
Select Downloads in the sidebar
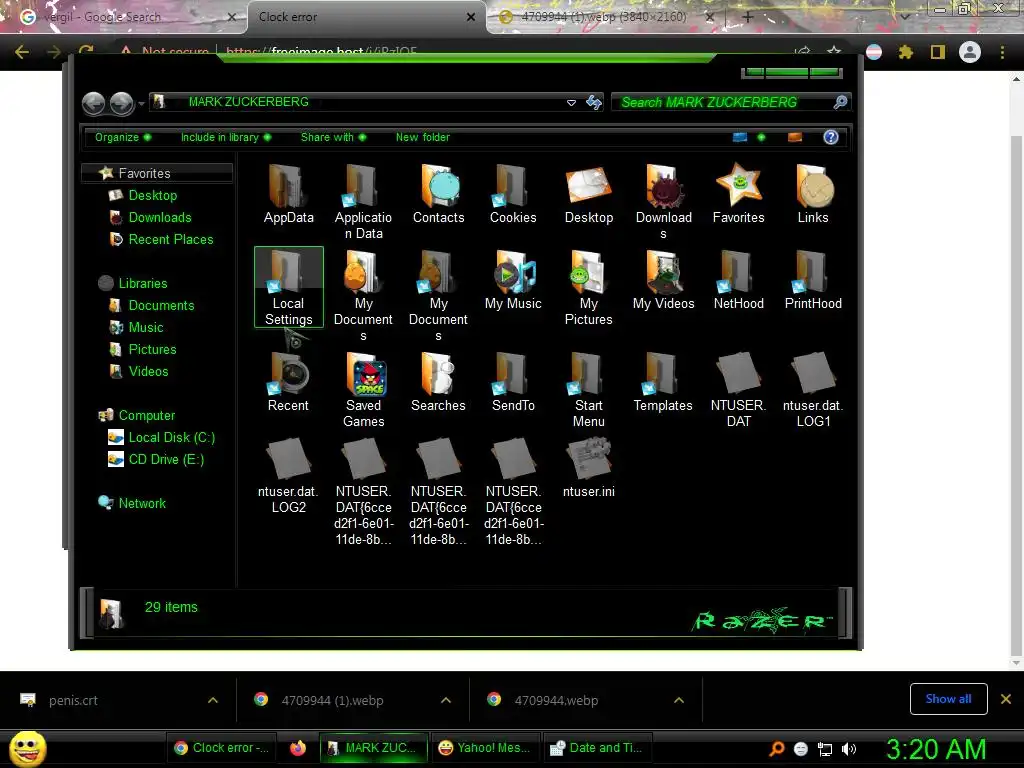pyautogui.click(x=159, y=217)
